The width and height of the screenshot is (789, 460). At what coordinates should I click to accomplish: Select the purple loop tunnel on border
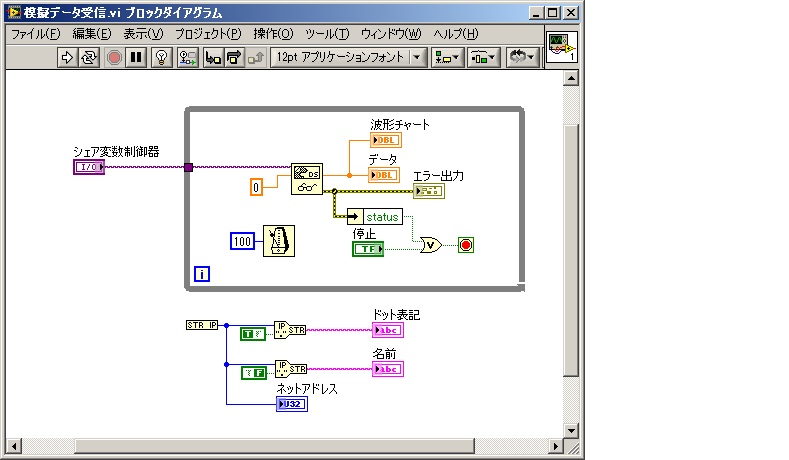coord(189,167)
